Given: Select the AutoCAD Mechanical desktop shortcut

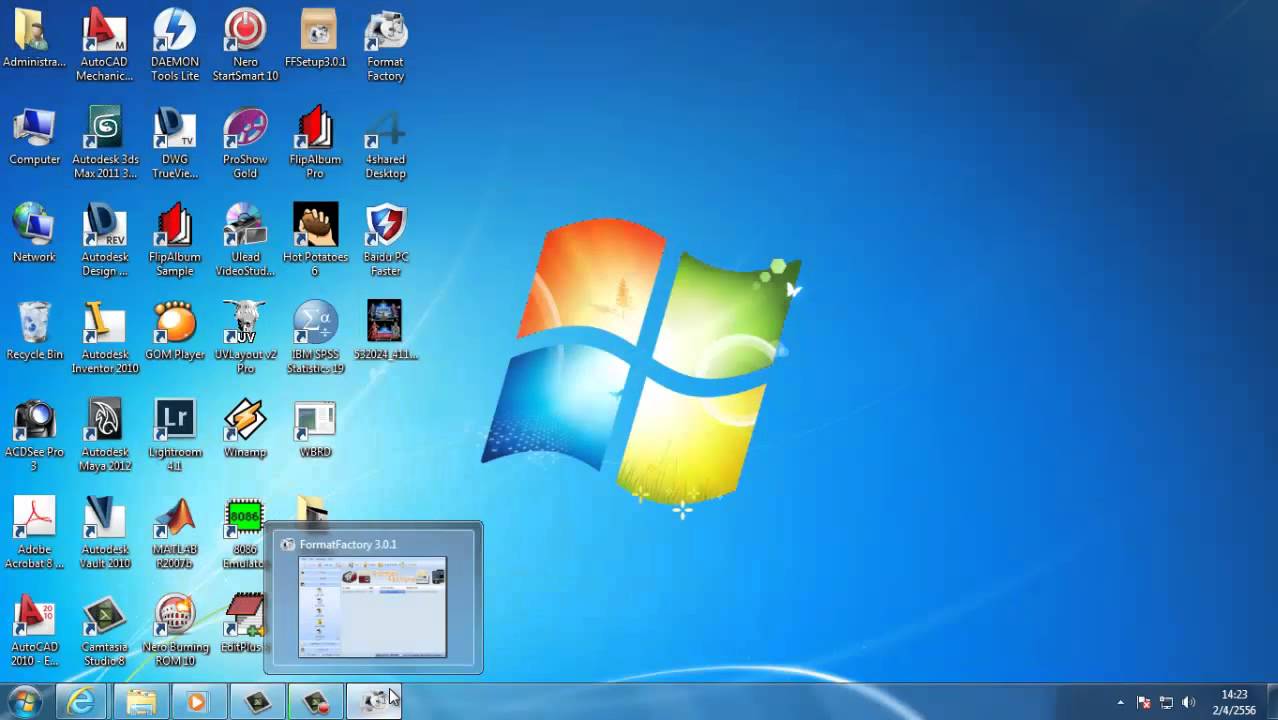Looking at the screenshot, I should (x=104, y=46).
